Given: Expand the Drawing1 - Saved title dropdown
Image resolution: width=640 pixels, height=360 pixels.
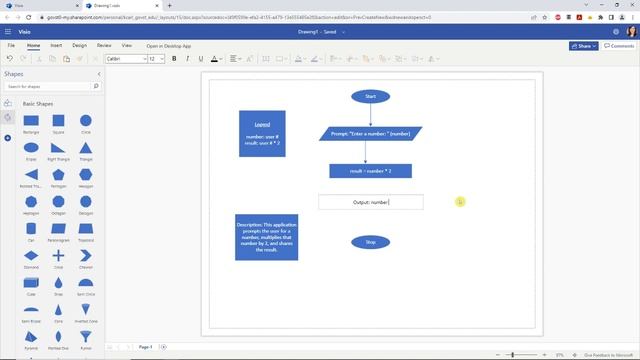Looking at the screenshot, I should point(343,32).
